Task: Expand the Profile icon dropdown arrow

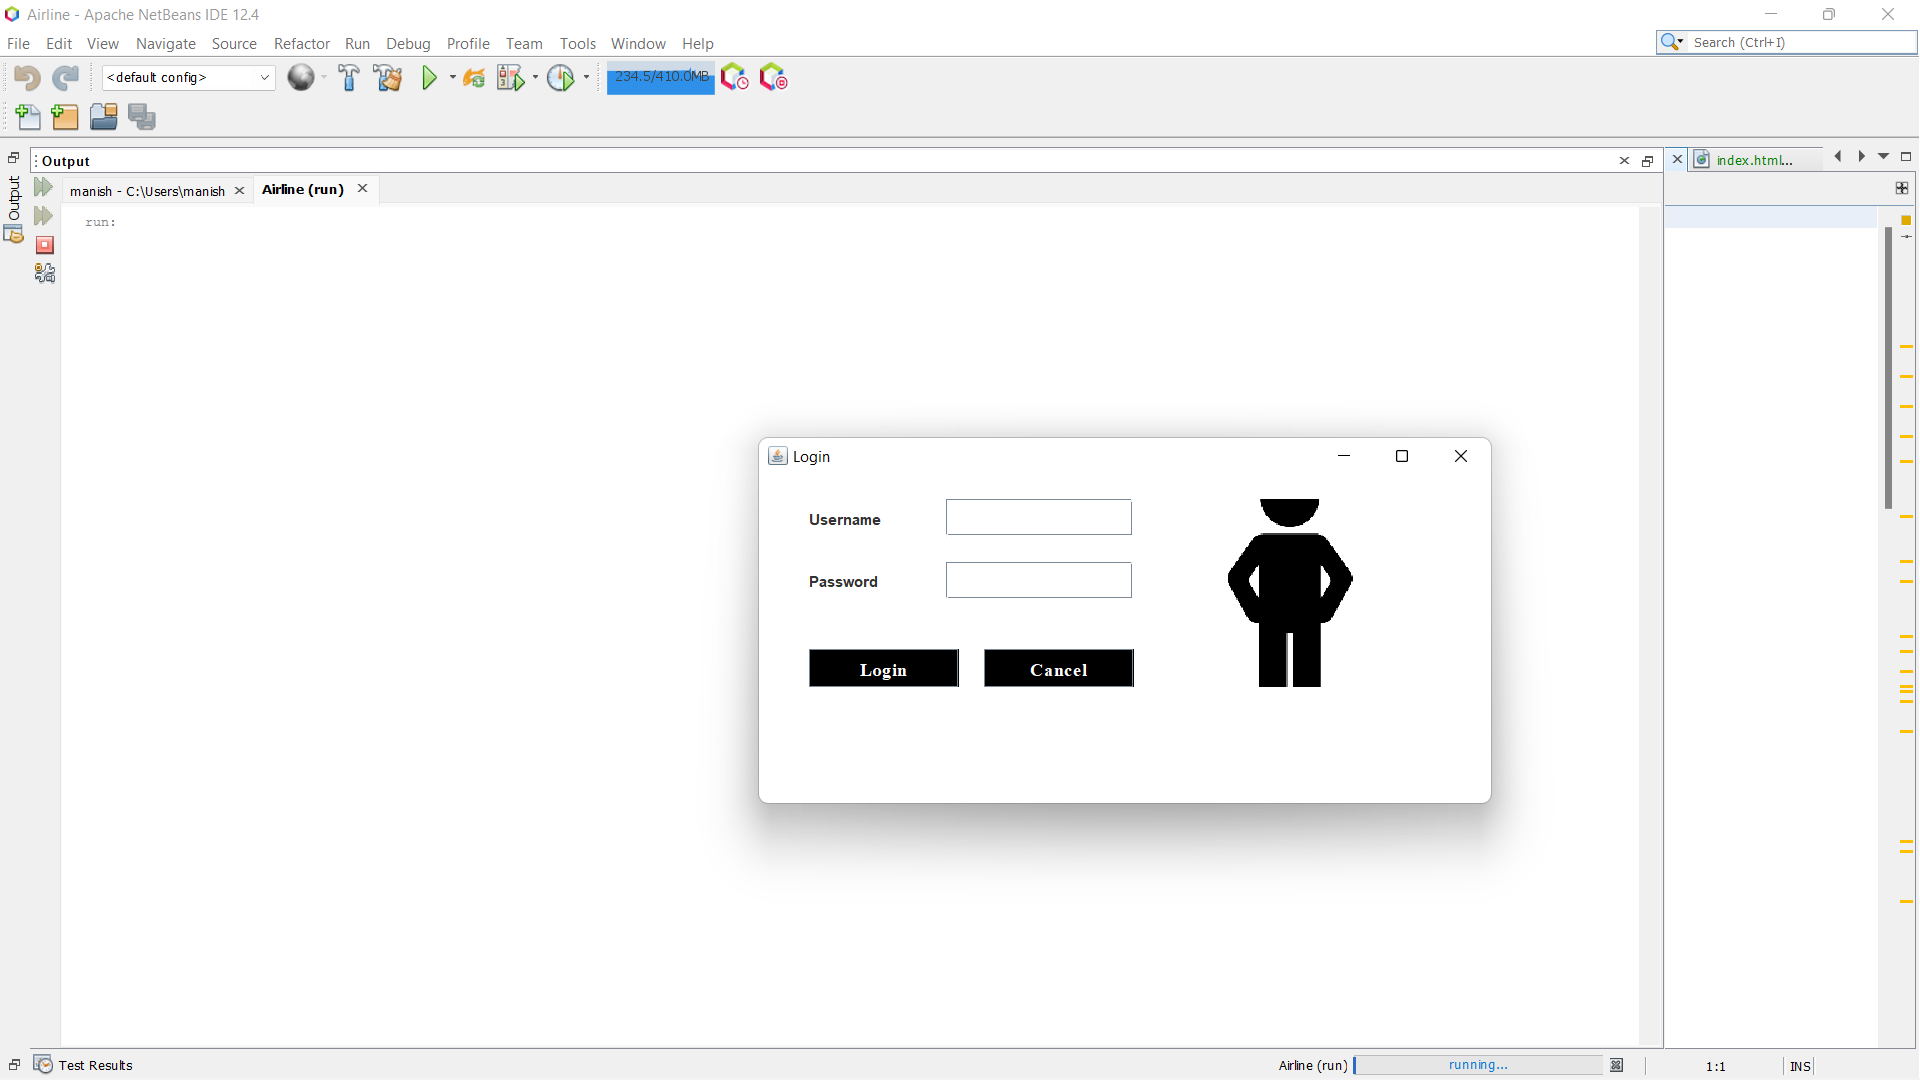Action: tap(586, 77)
